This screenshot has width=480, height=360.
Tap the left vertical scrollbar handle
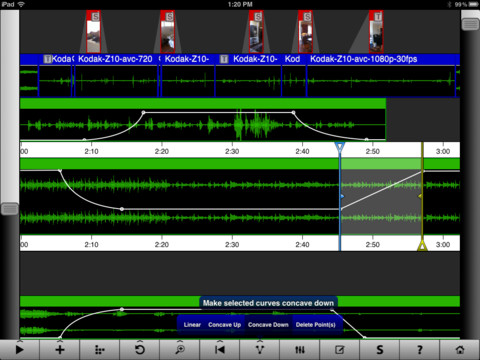click(10, 209)
